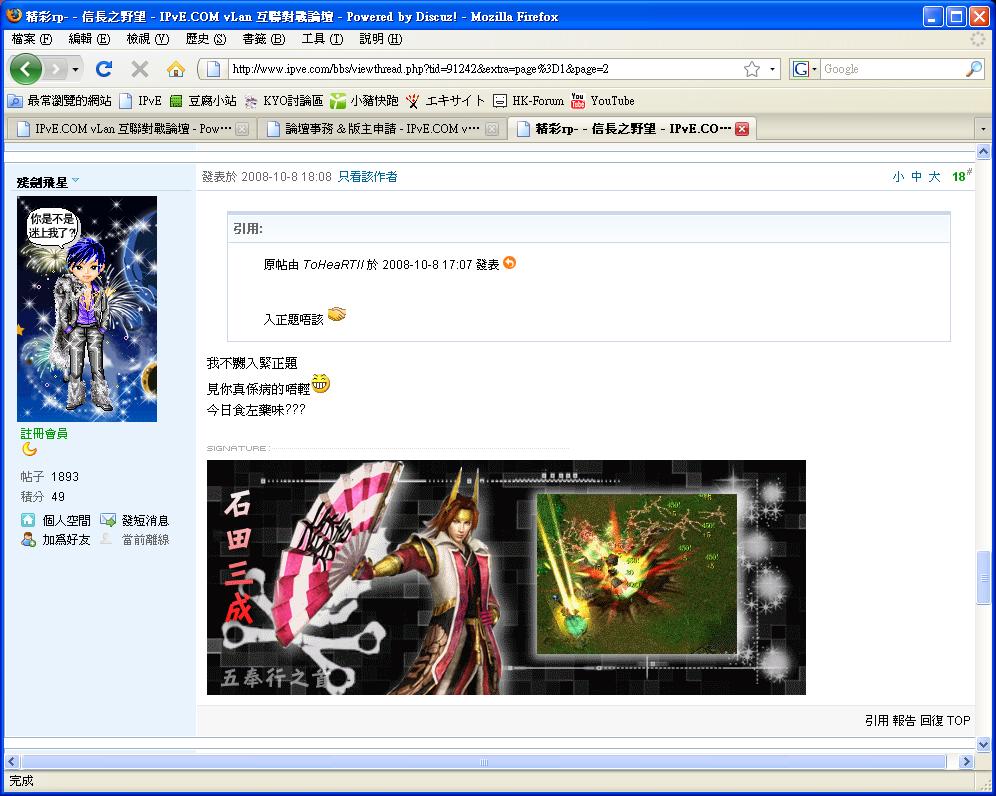The image size is (996, 796).
Task: Set font size to 大 (large)
Action: pos(934,177)
